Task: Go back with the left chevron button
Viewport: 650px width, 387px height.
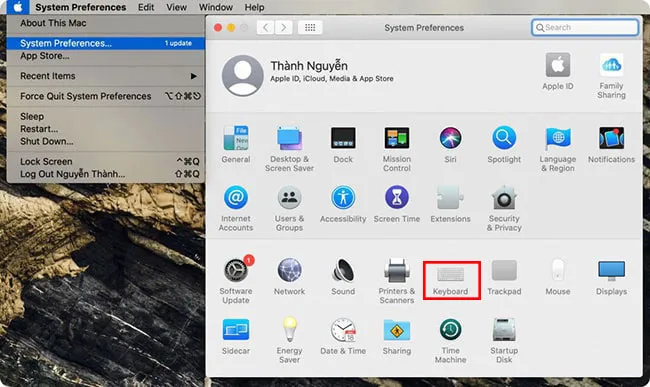Action: [265, 27]
